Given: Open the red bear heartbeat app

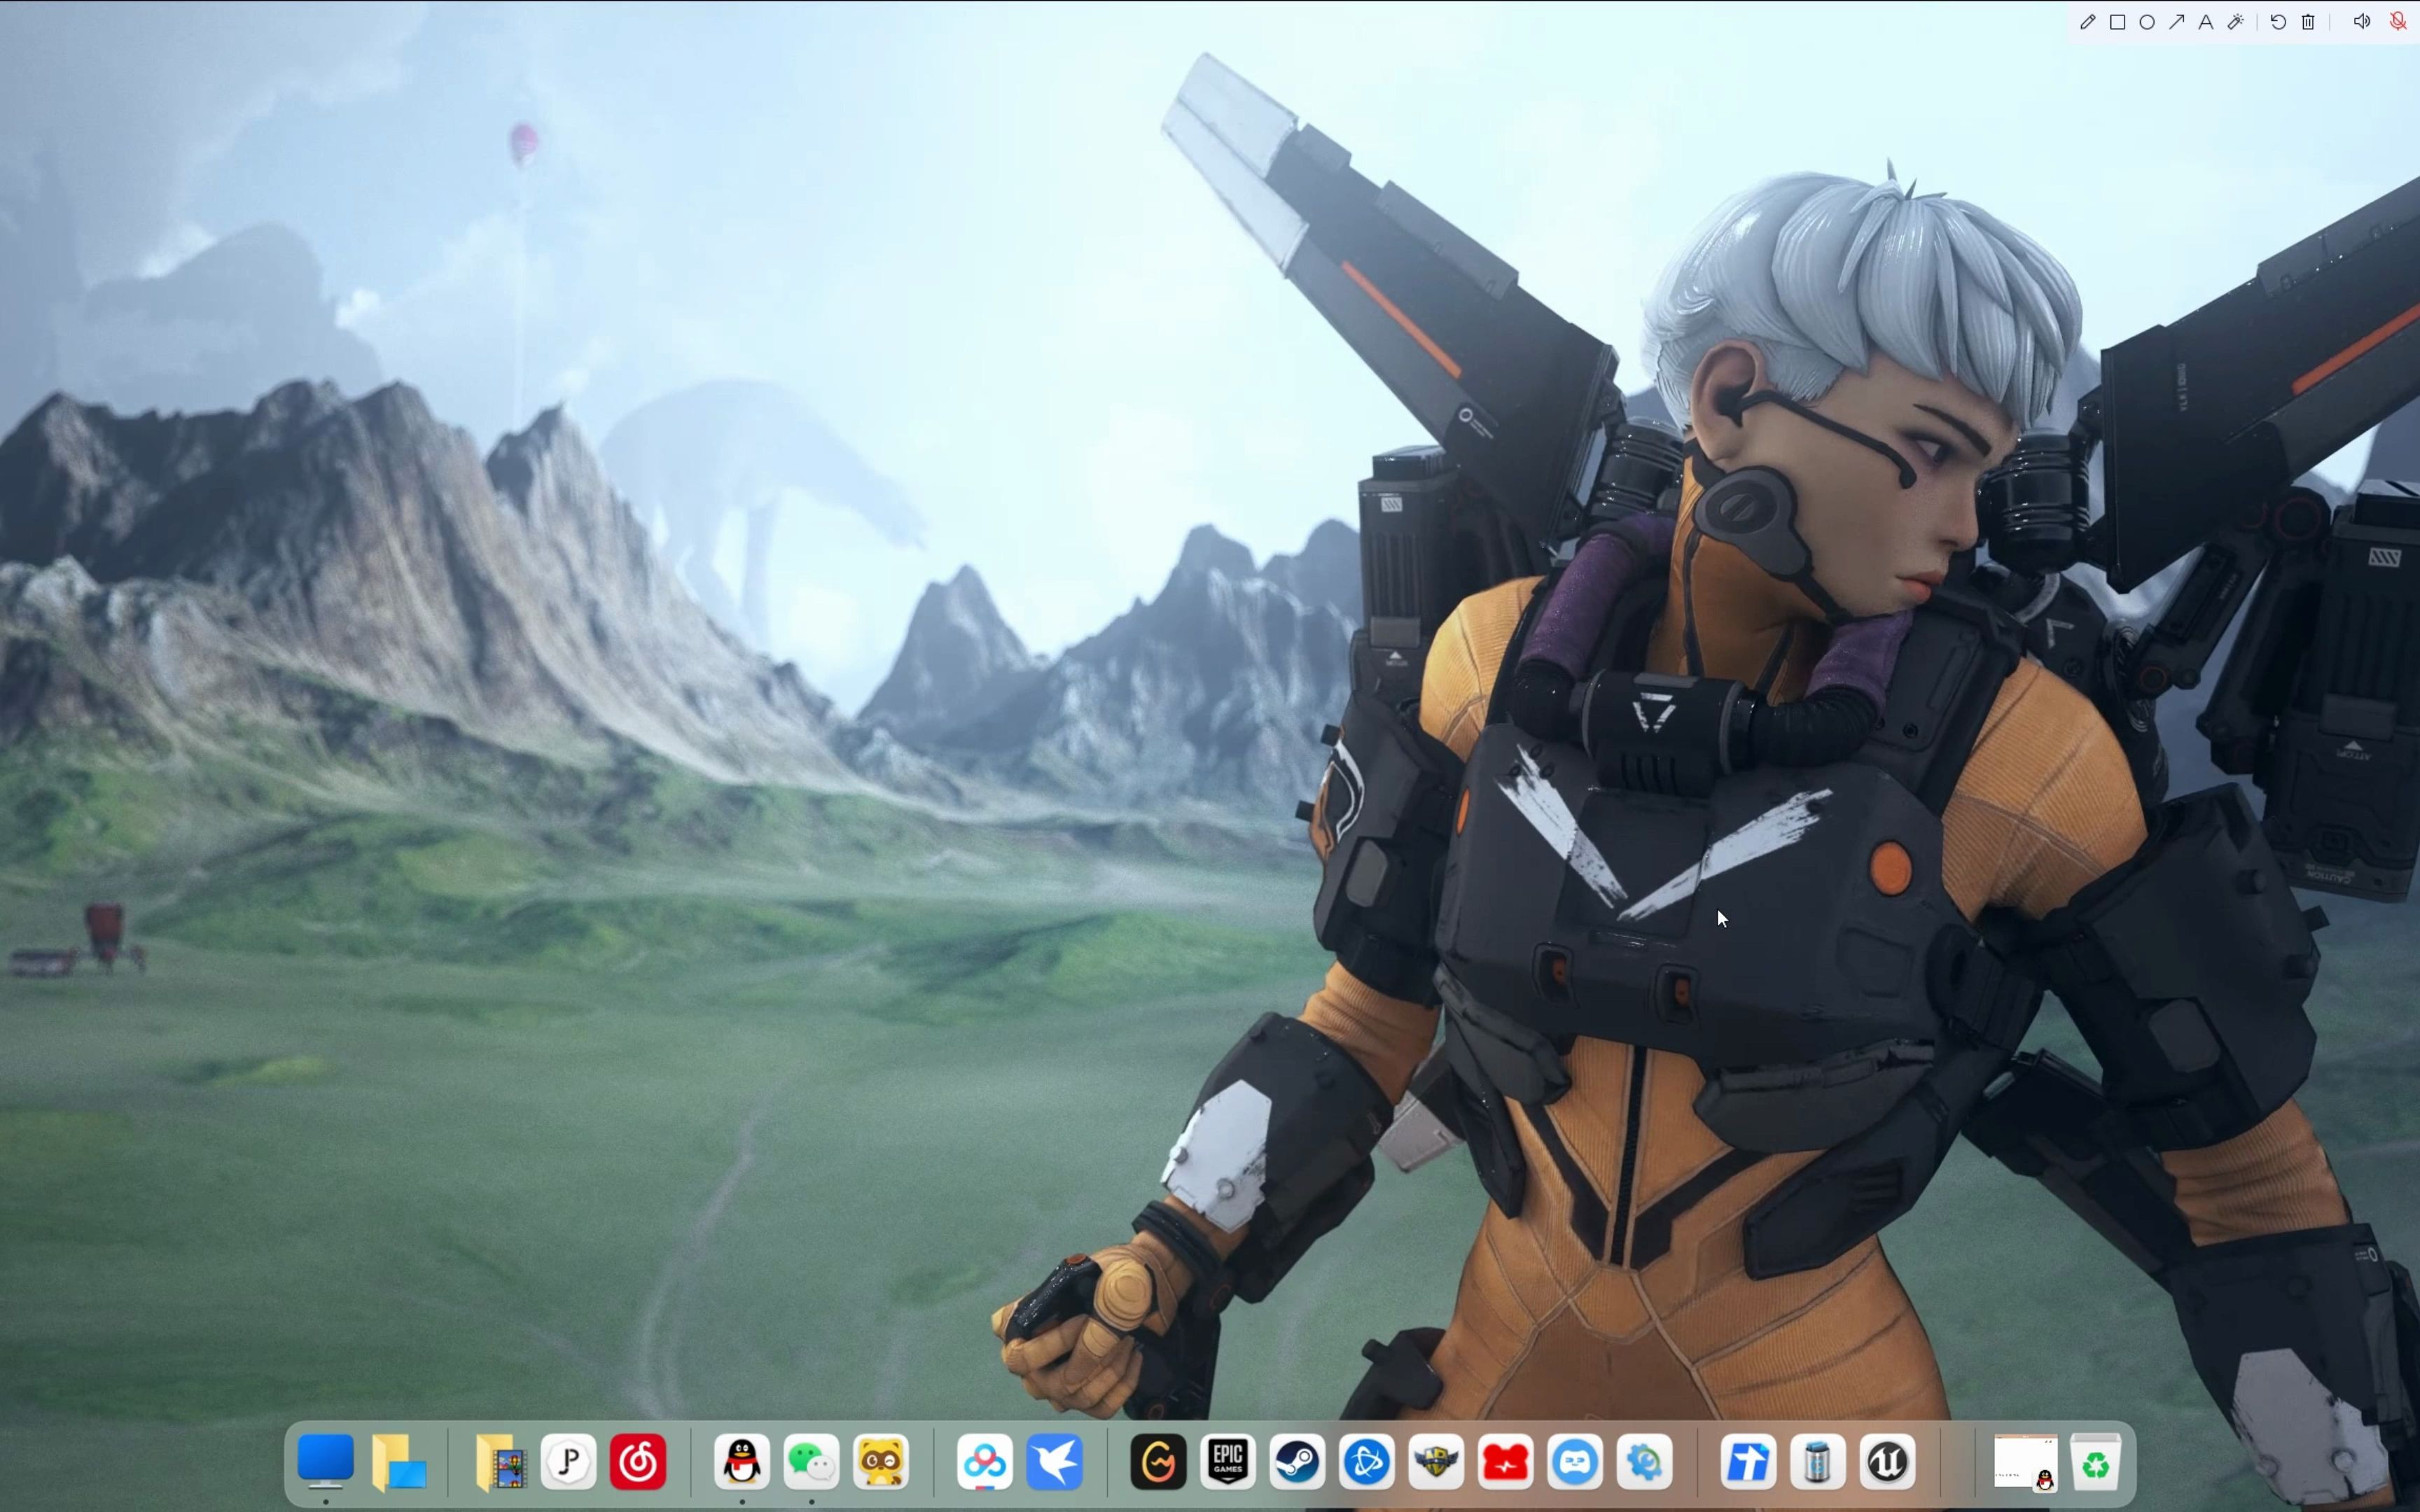Looking at the screenshot, I should point(1506,1462).
